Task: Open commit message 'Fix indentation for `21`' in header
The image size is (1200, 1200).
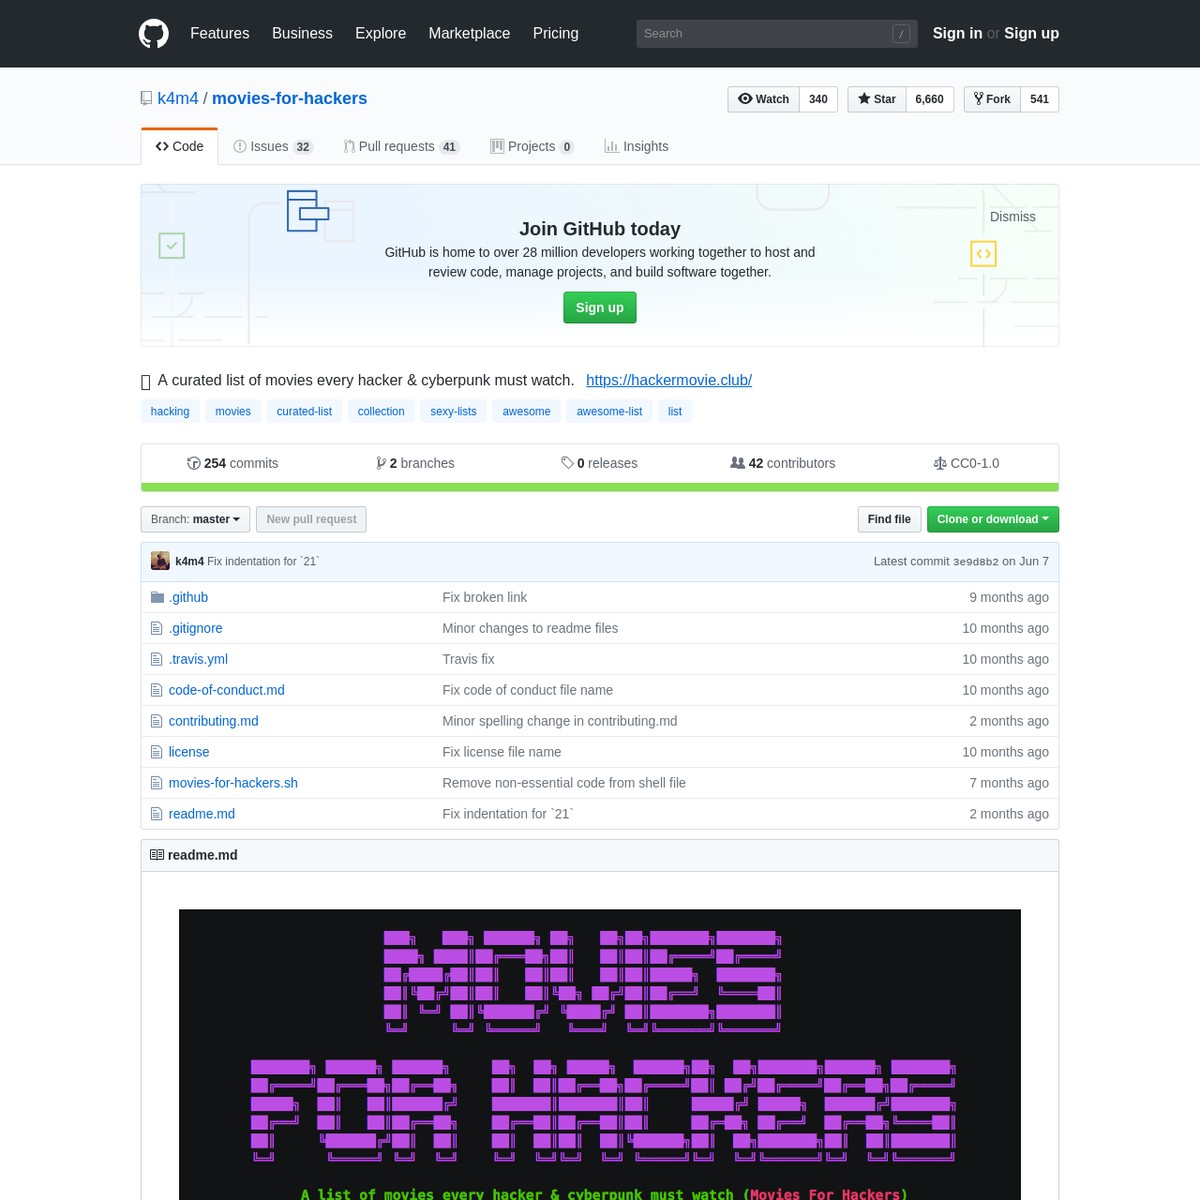Action: pyautogui.click(x=263, y=561)
